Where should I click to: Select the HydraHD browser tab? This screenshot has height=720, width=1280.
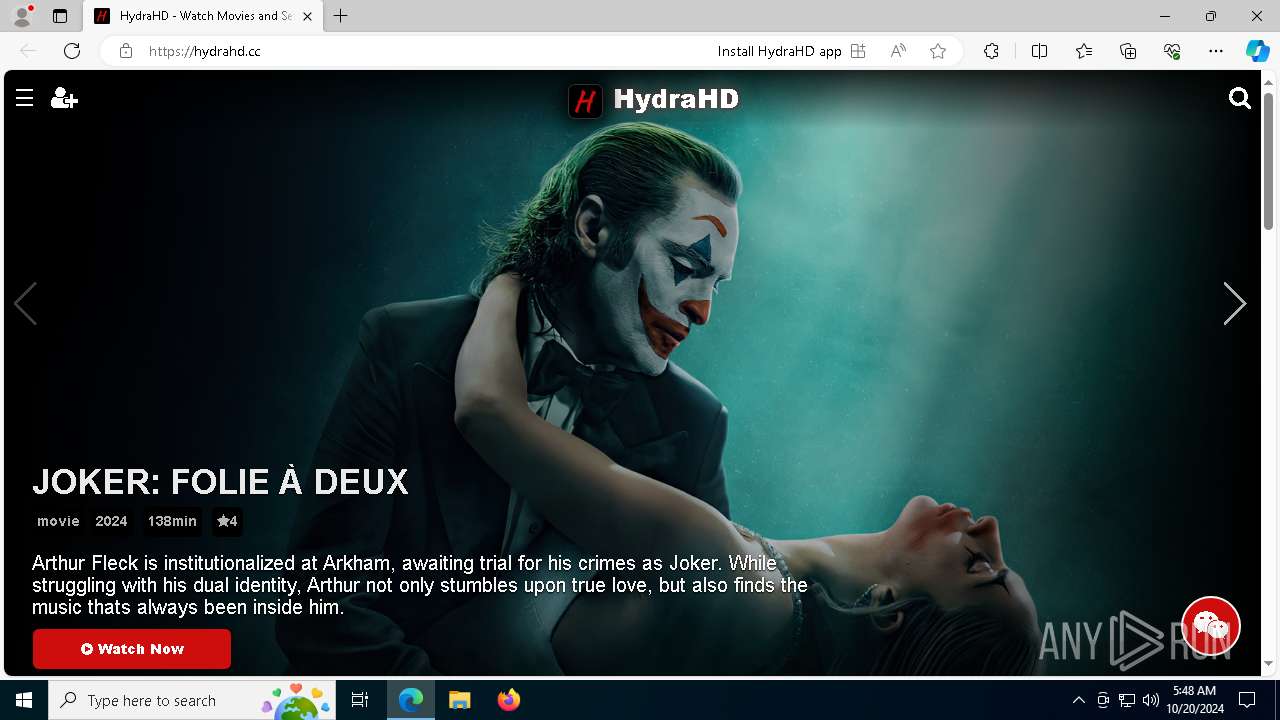pyautogui.click(x=203, y=16)
